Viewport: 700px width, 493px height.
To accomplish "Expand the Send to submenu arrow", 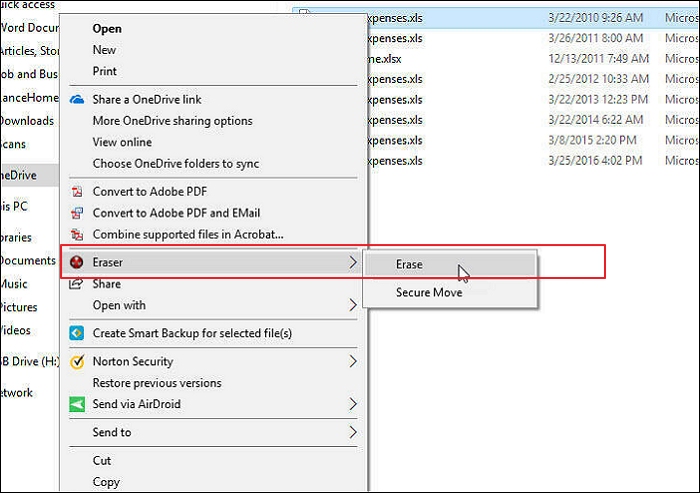I will point(352,432).
